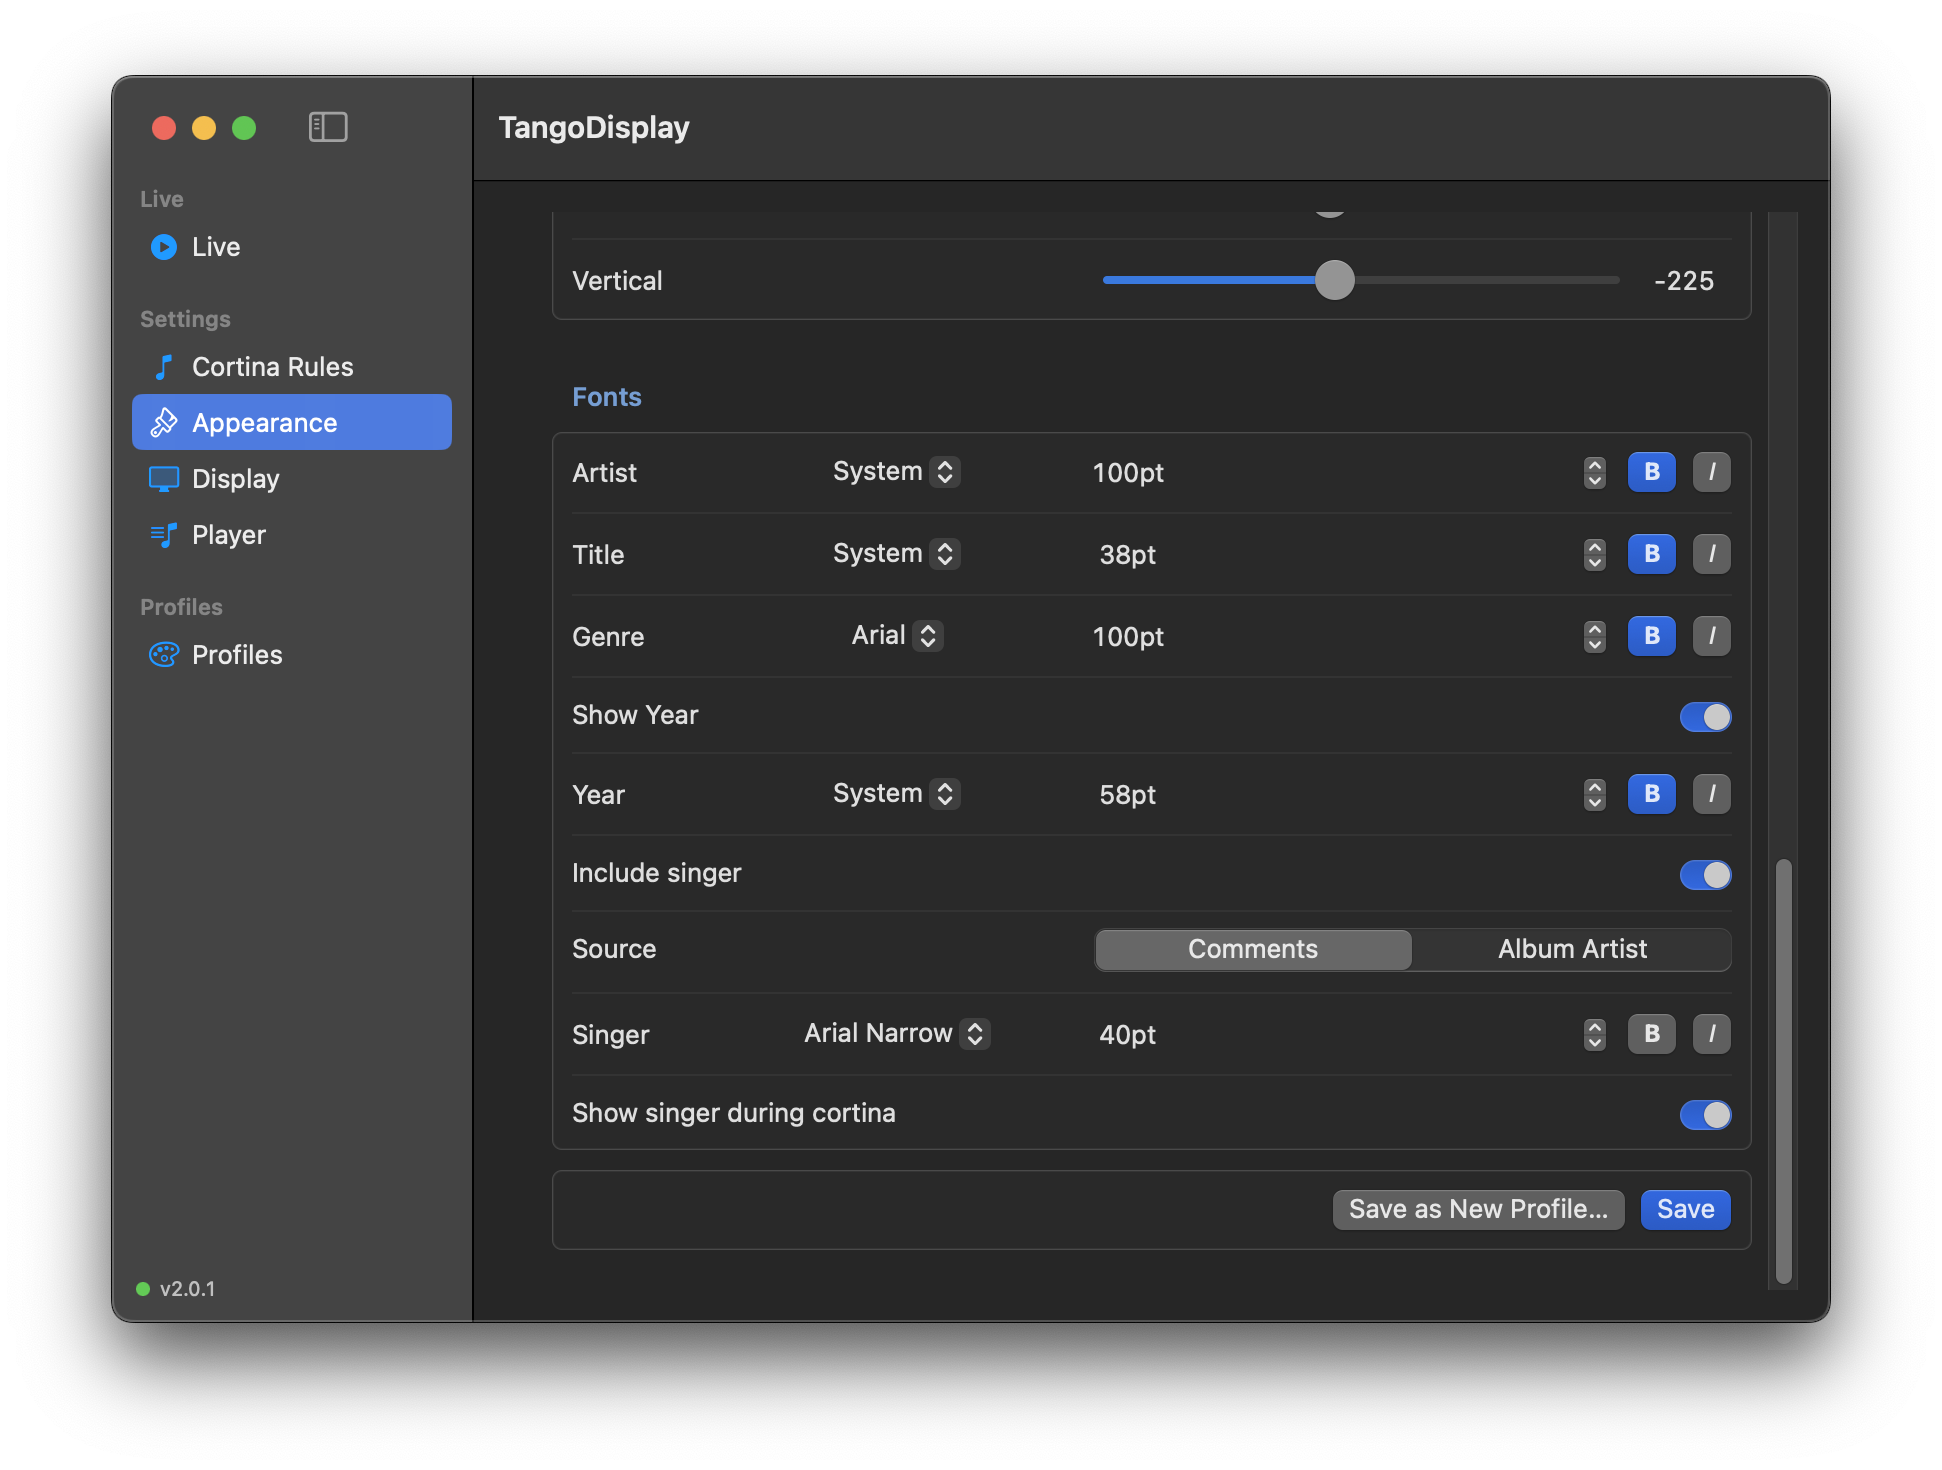Click the TangoDisplay window title
This screenshot has height=1470, width=1942.
(x=594, y=128)
